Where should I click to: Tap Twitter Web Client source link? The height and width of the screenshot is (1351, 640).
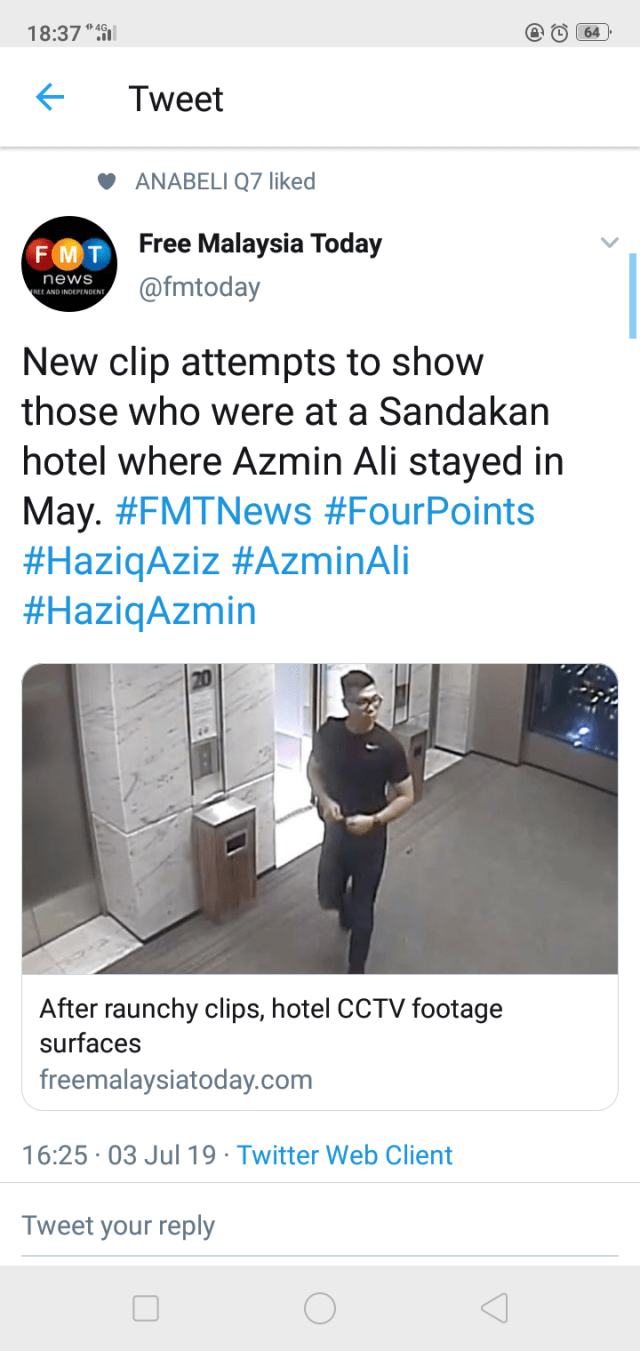(x=345, y=1155)
